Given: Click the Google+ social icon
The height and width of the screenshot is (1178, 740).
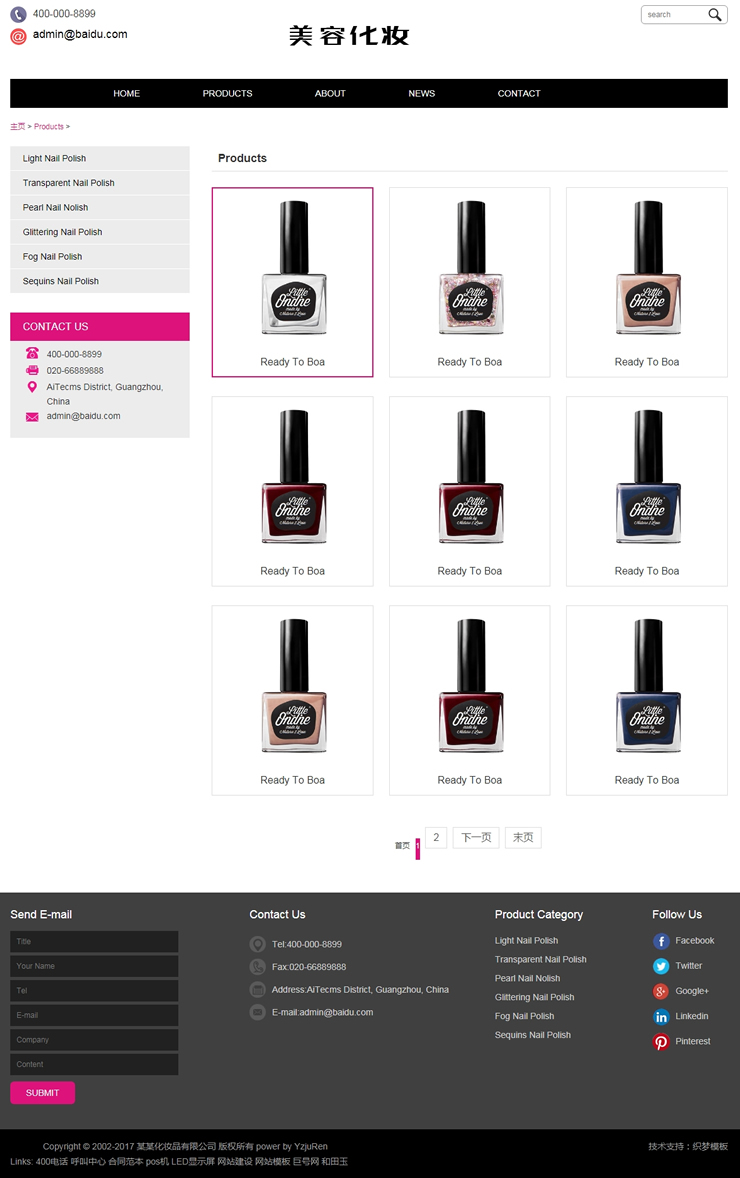Looking at the screenshot, I should pos(661,992).
